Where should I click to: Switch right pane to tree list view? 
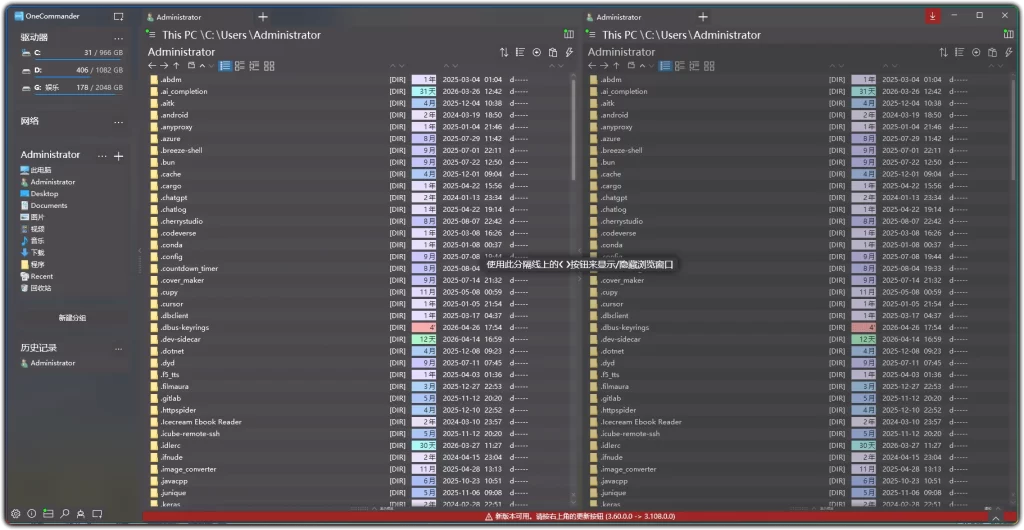pos(695,66)
